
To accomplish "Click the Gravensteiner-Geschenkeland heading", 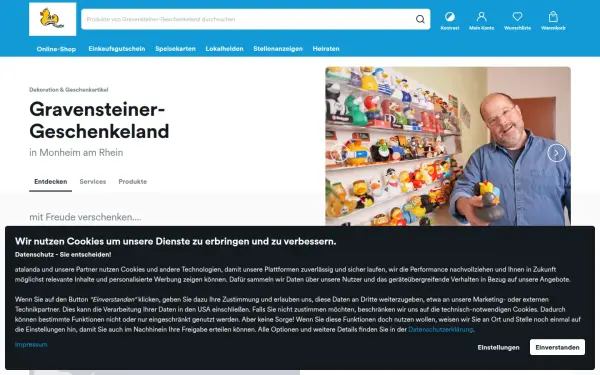I will 99,120.
